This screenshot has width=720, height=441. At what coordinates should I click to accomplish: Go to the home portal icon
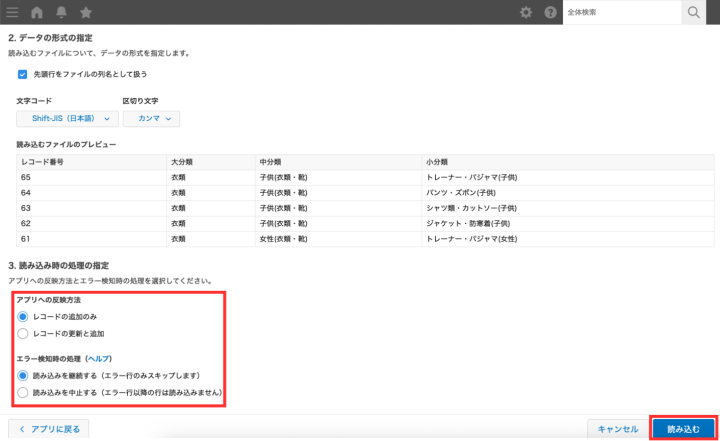point(37,12)
